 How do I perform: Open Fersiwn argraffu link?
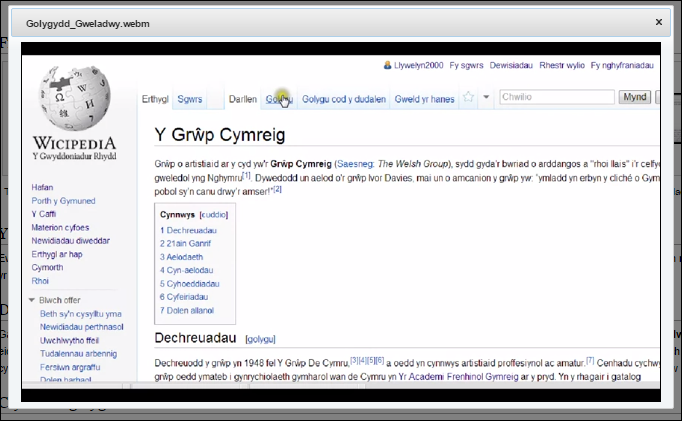coord(70,367)
